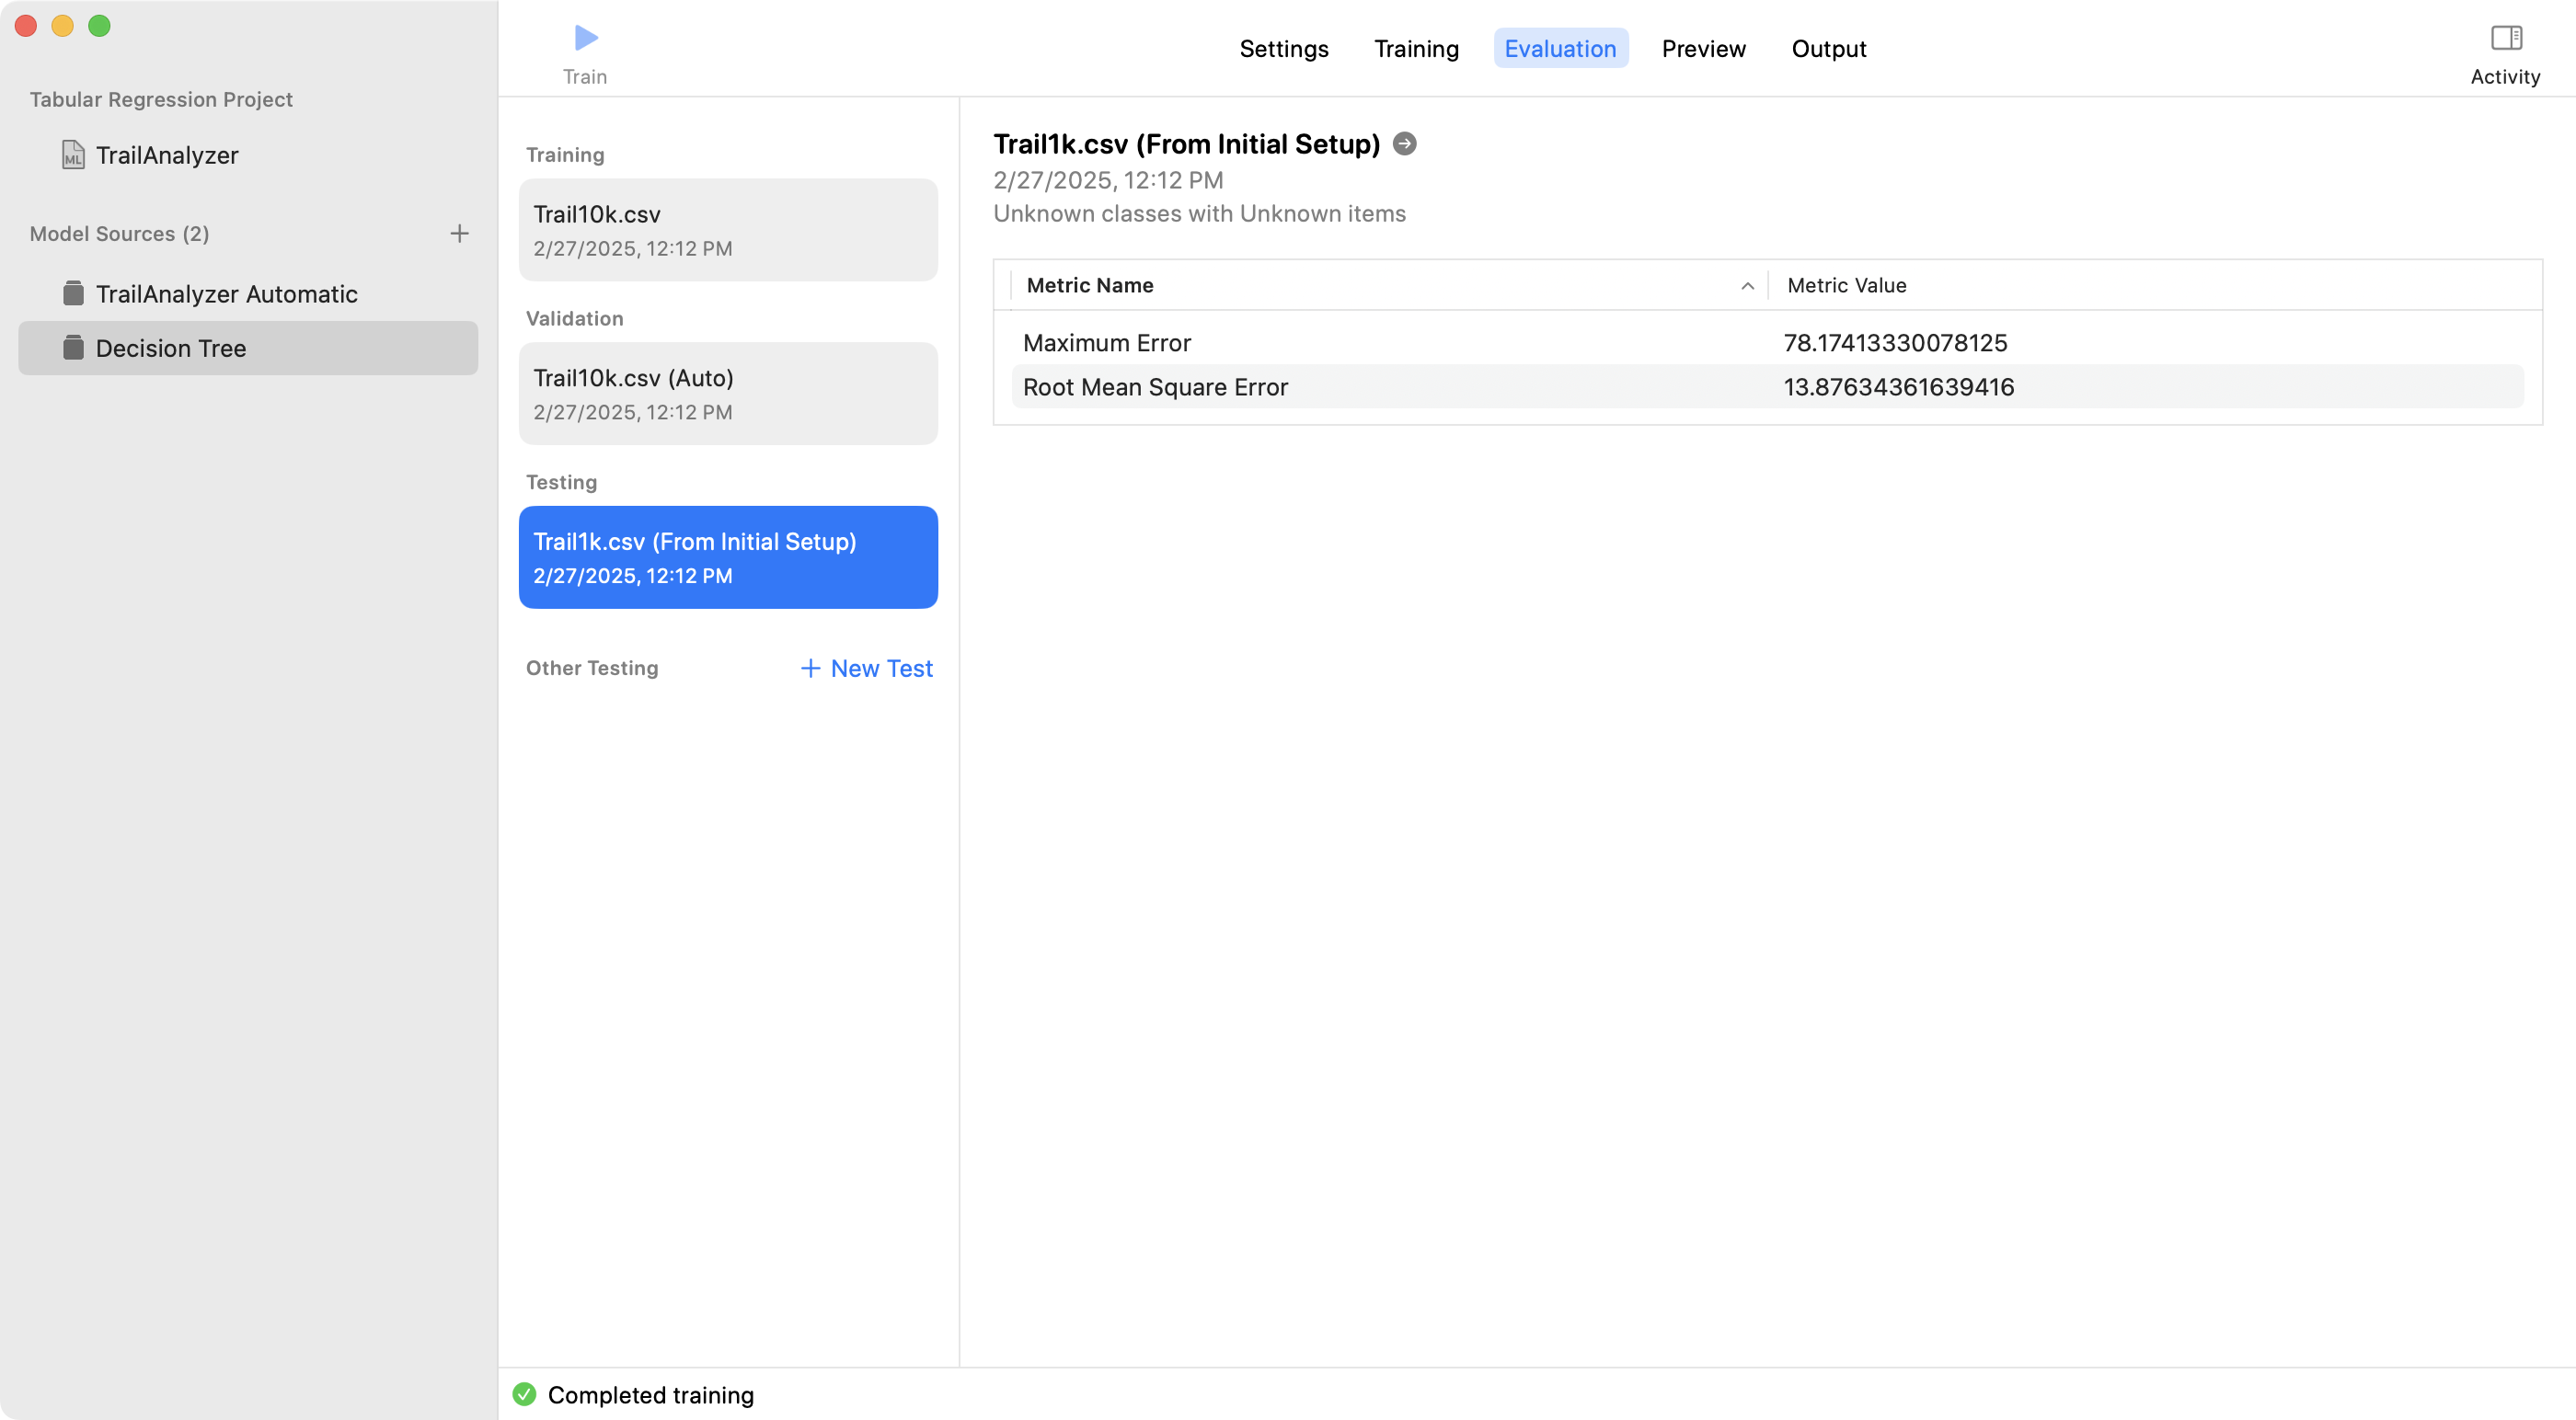Select the Trail10k.csv (Auto) validation card
The height and width of the screenshot is (1420, 2576).
click(728, 394)
